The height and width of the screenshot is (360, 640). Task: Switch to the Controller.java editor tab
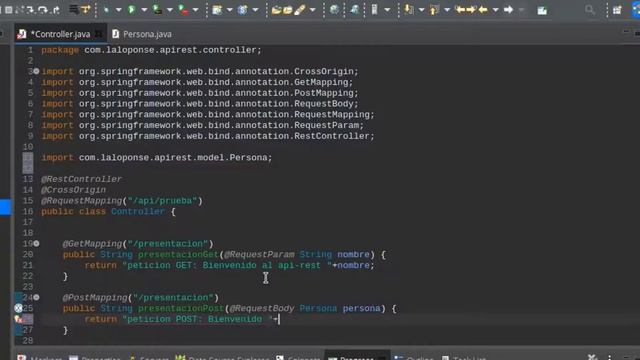pyautogui.click(x=60, y=34)
